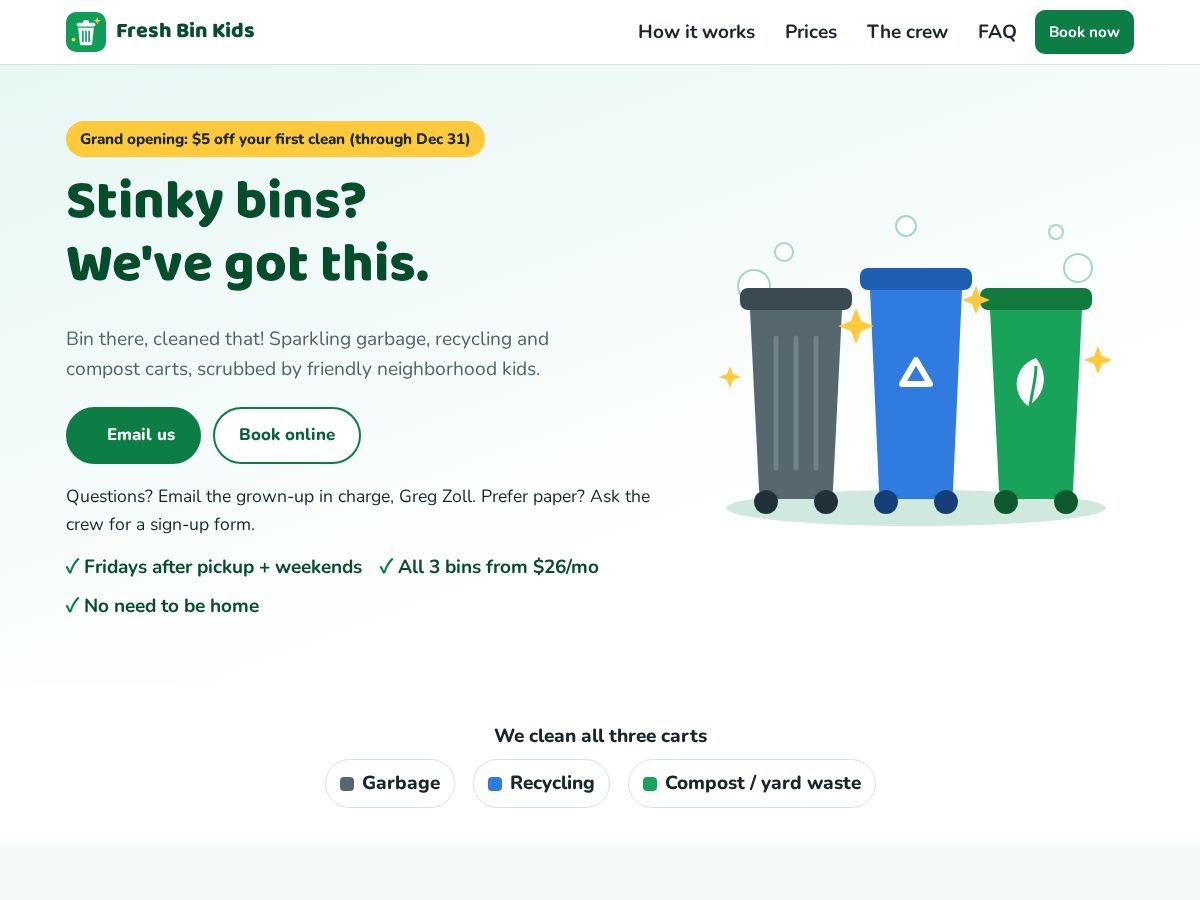1200x900 pixels.
Task: Open the FAQ nav item
Action: pos(997,32)
